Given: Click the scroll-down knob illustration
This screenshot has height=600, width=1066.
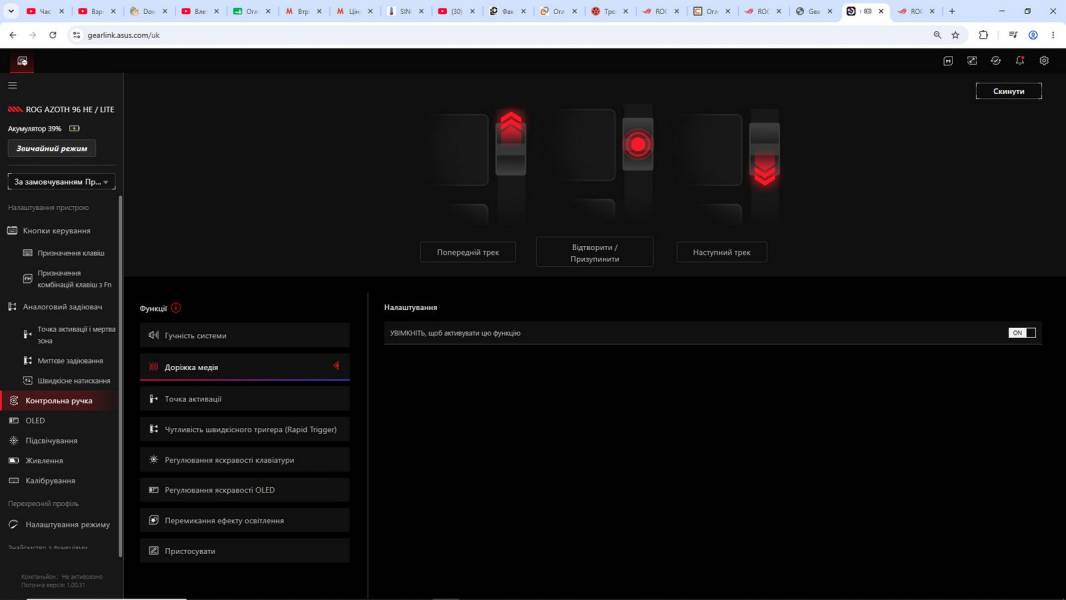Looking at the screenshot, I should [764, 155].
